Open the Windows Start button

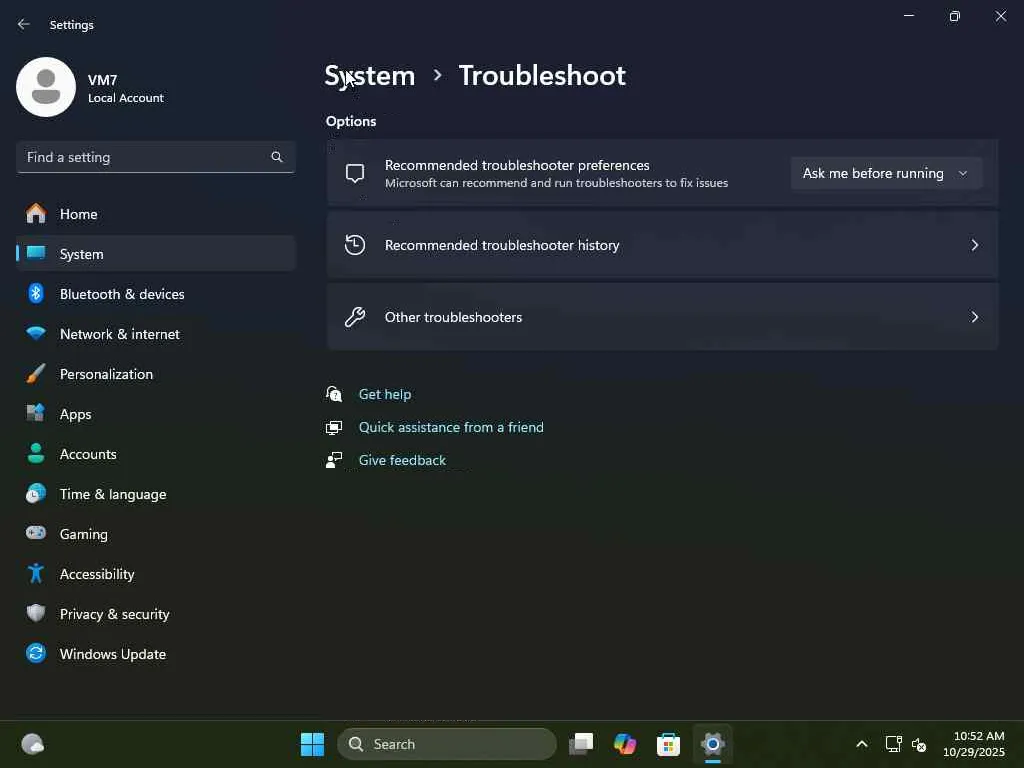(x=312, y=744)
